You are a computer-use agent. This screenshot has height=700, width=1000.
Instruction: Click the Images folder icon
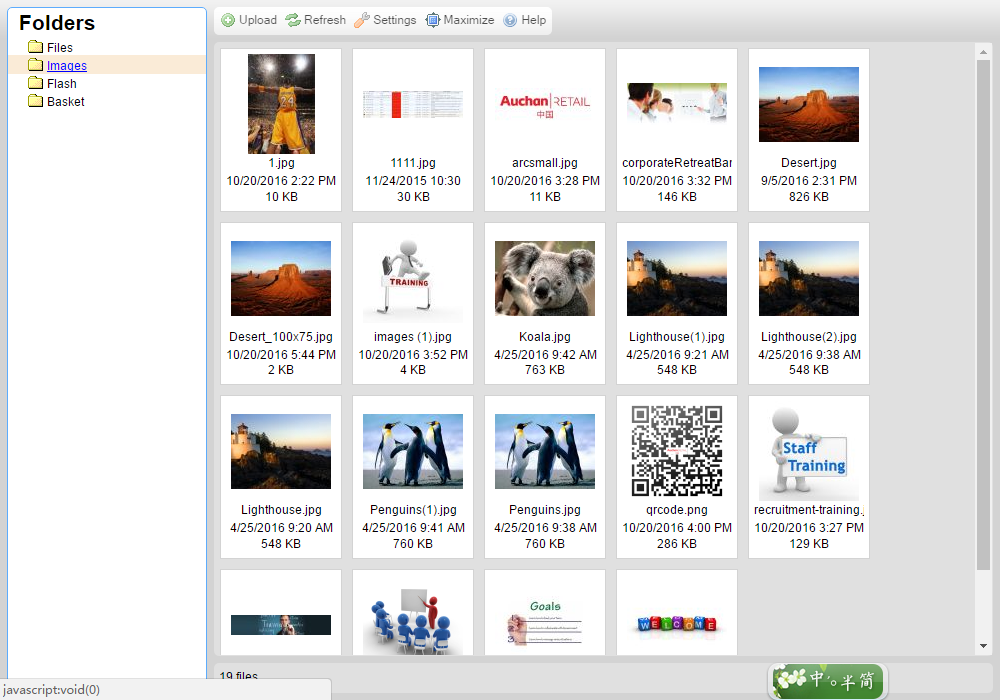(x=36, y=64)
